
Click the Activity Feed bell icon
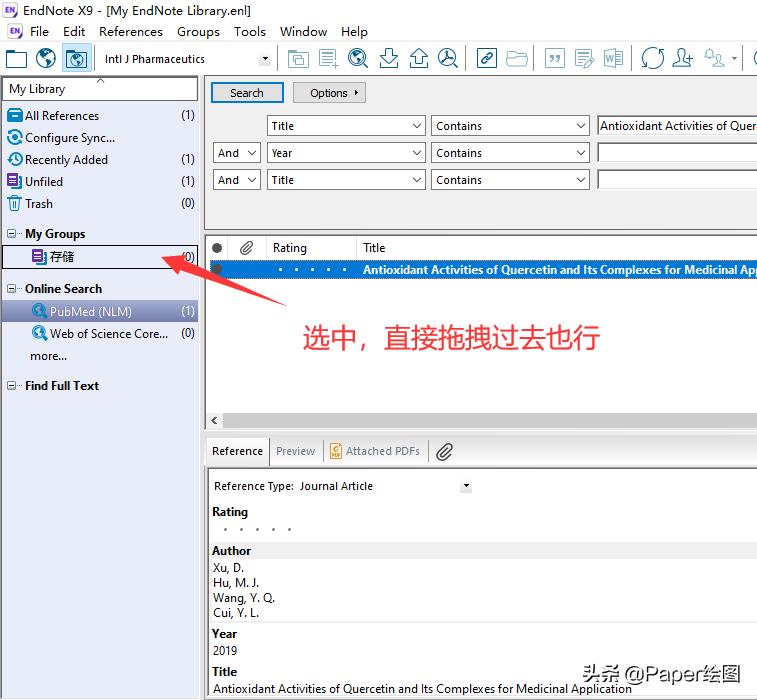[714, 59]
